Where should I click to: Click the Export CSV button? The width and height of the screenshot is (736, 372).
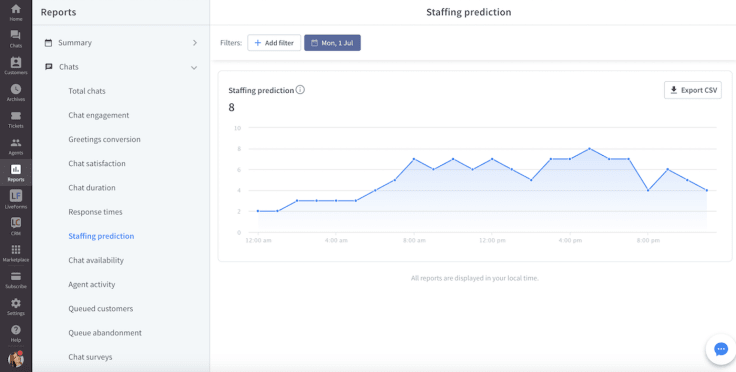(693, 90)
